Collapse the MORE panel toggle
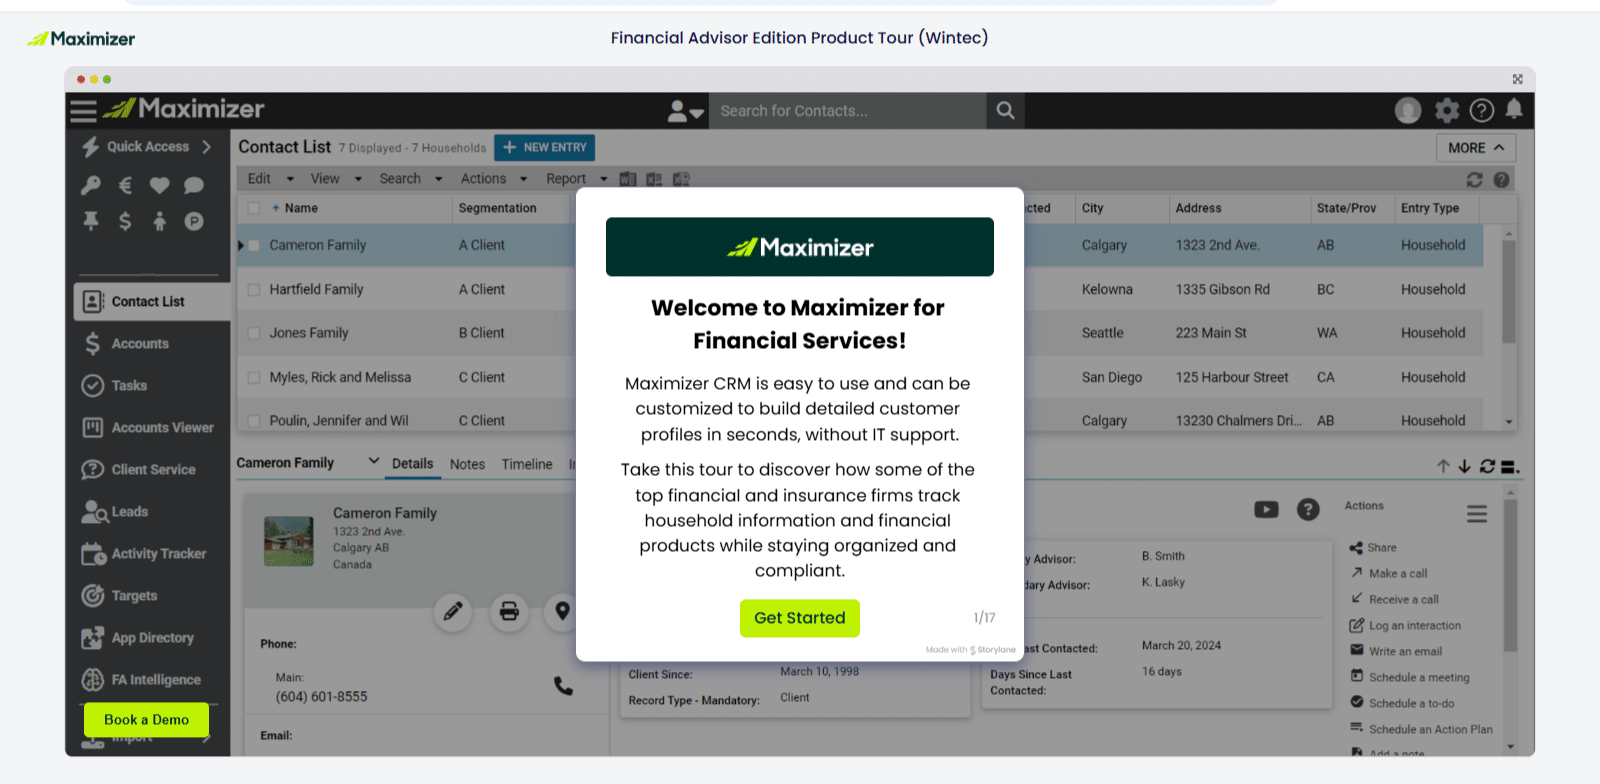The width and height of the screenshot is (1600, 784). (x=1476, y=148)
